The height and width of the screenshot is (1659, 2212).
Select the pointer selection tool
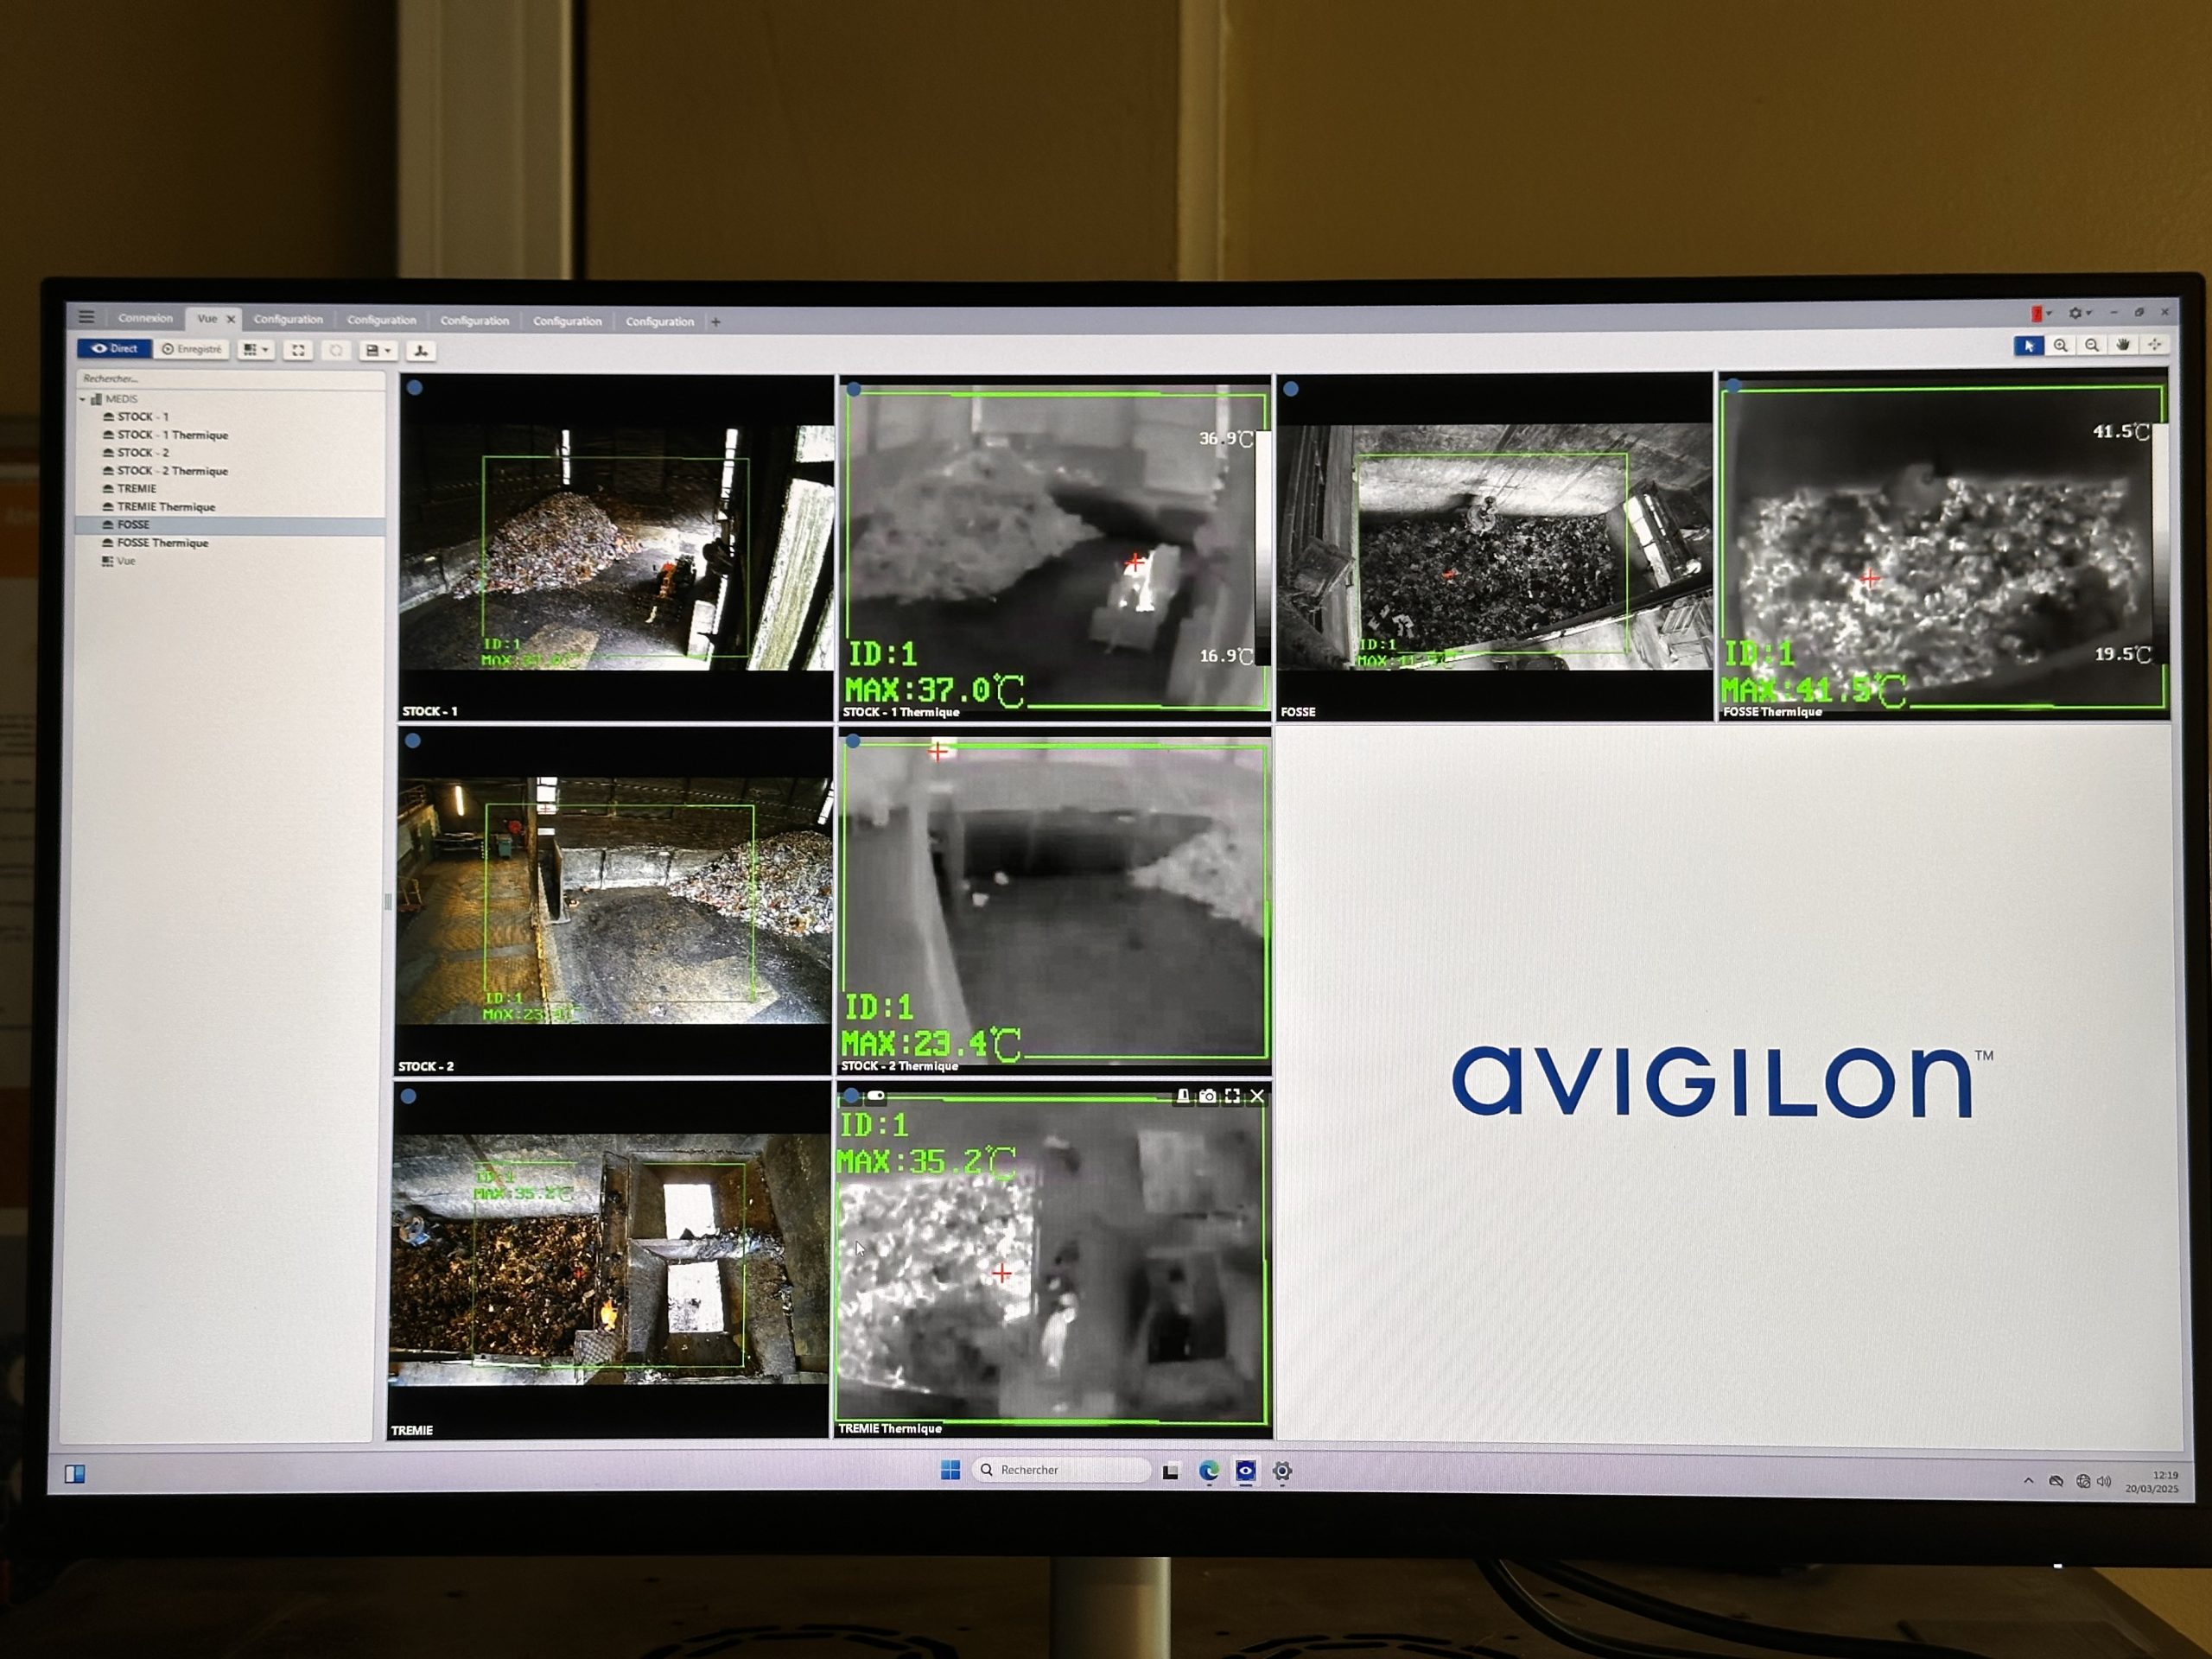2028,346
